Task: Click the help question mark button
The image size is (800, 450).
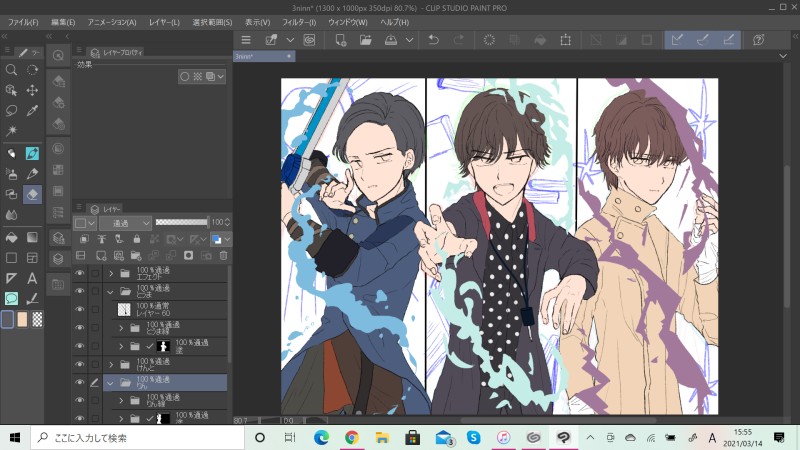Action: (759, 40)
